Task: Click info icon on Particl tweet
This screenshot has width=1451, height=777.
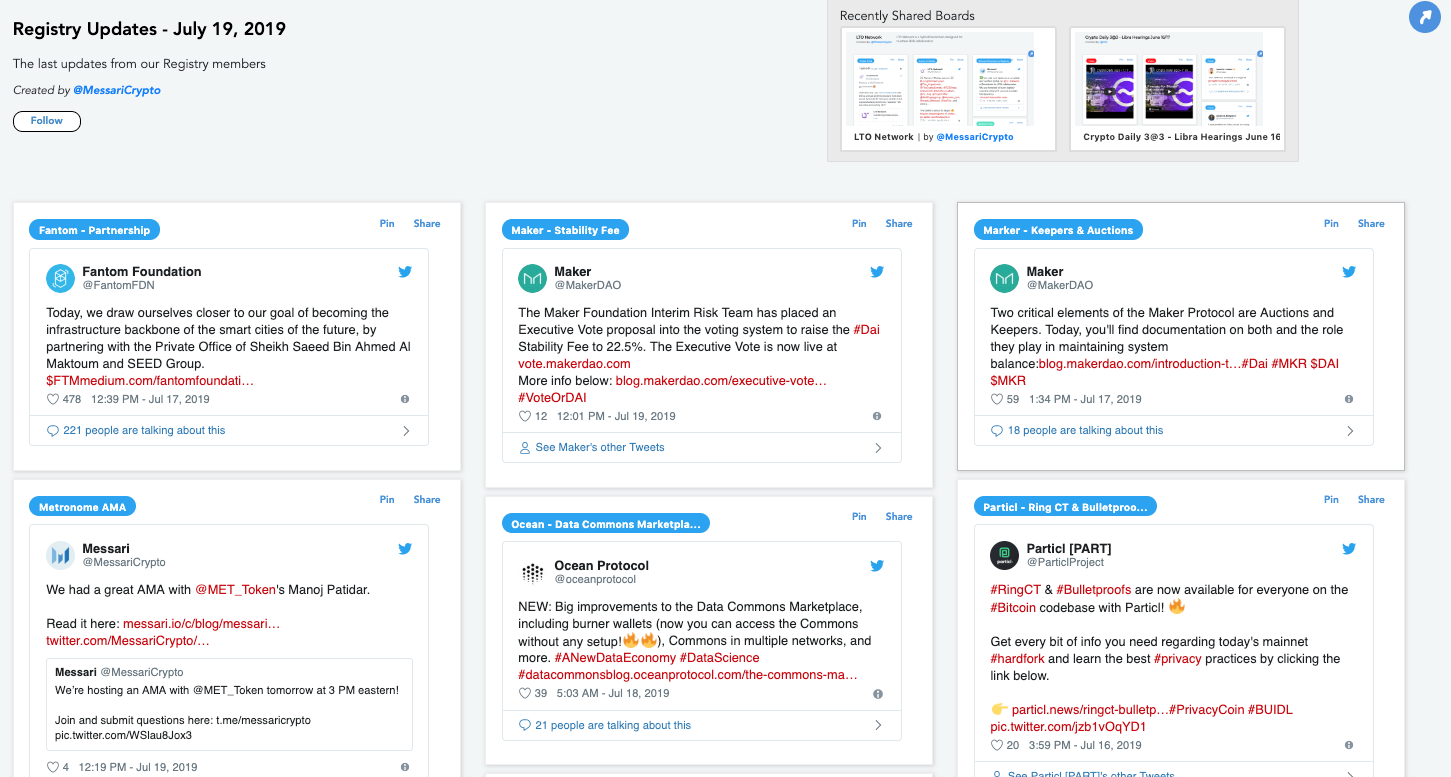Action: click(1349, 745)
